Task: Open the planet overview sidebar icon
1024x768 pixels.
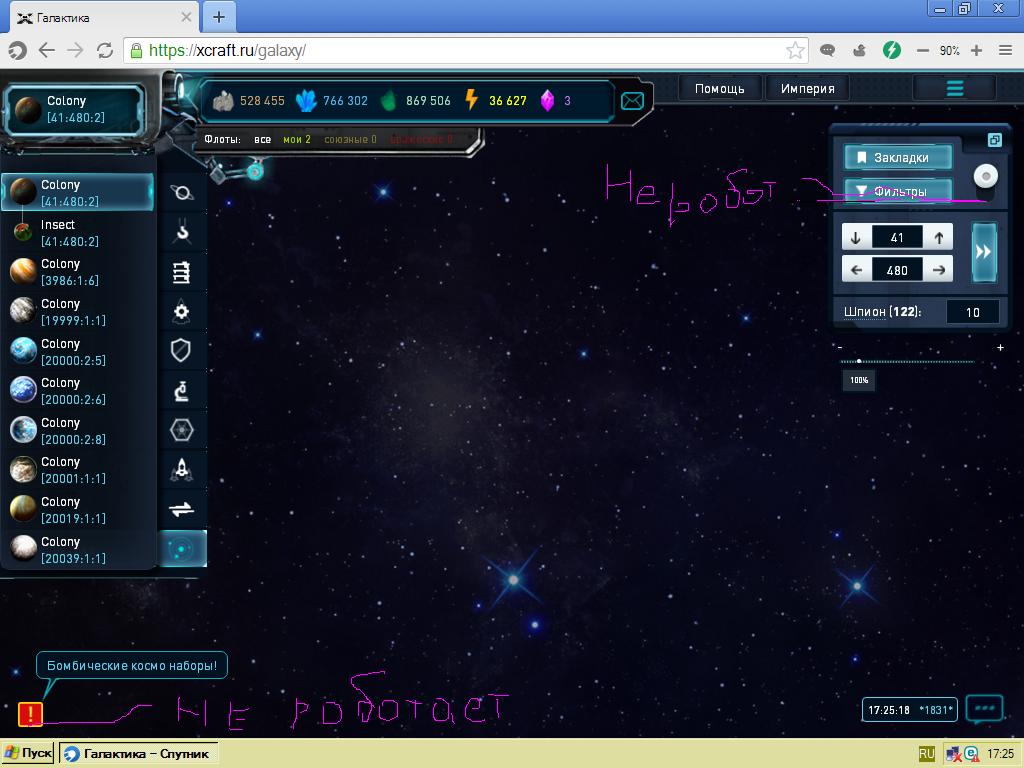Action: (182, 193)
